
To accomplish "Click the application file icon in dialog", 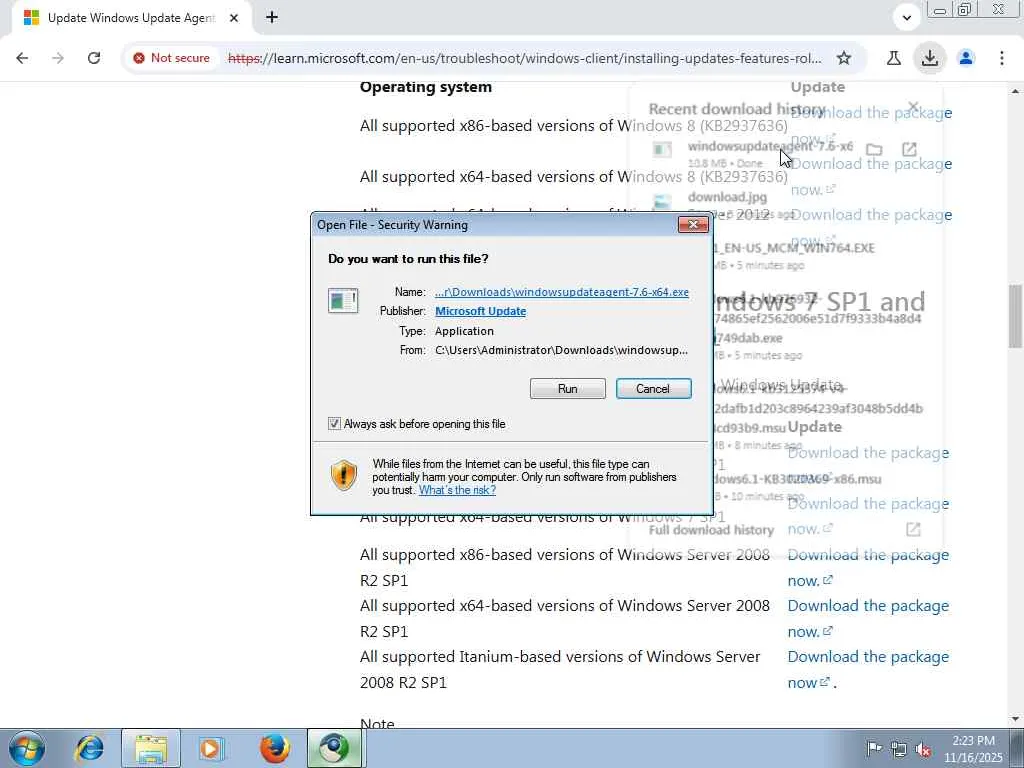I will click(x=343, y=301).
